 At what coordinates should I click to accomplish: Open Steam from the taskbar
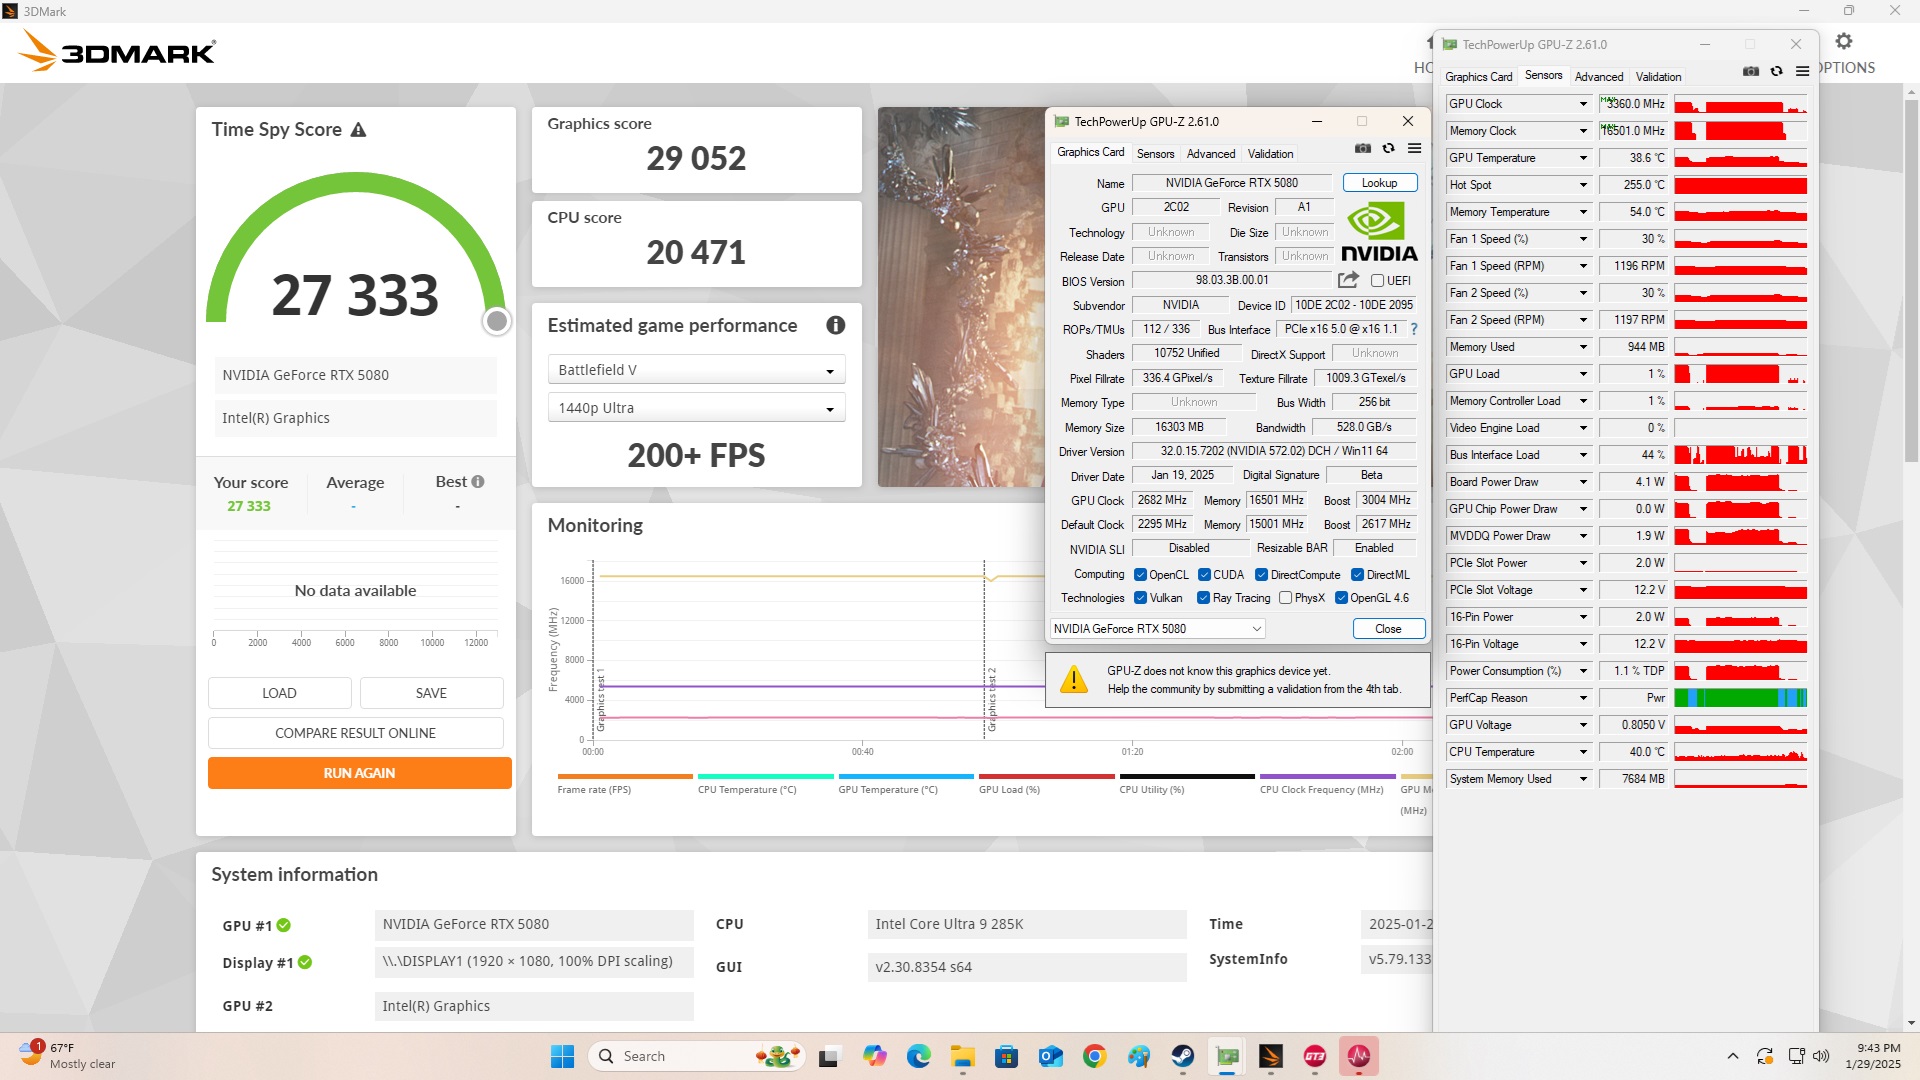pyautogui.click(x=1182, y=1056)
